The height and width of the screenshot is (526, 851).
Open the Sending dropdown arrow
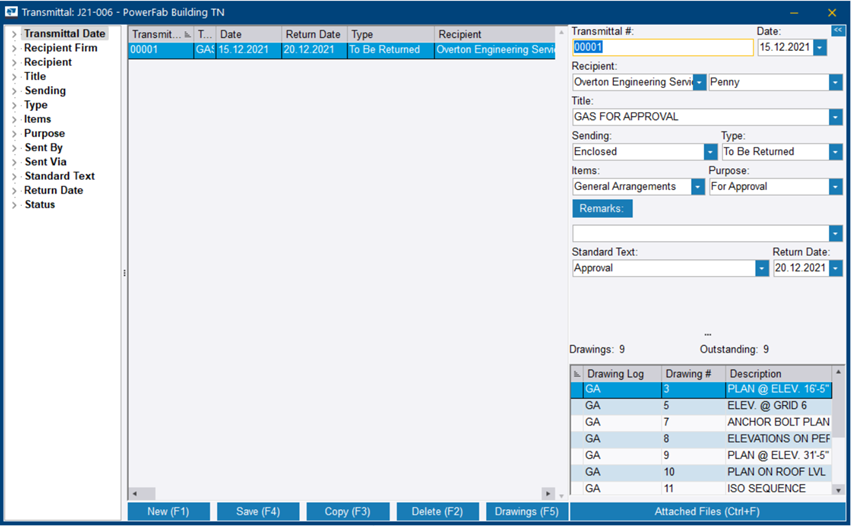point(710,152)
